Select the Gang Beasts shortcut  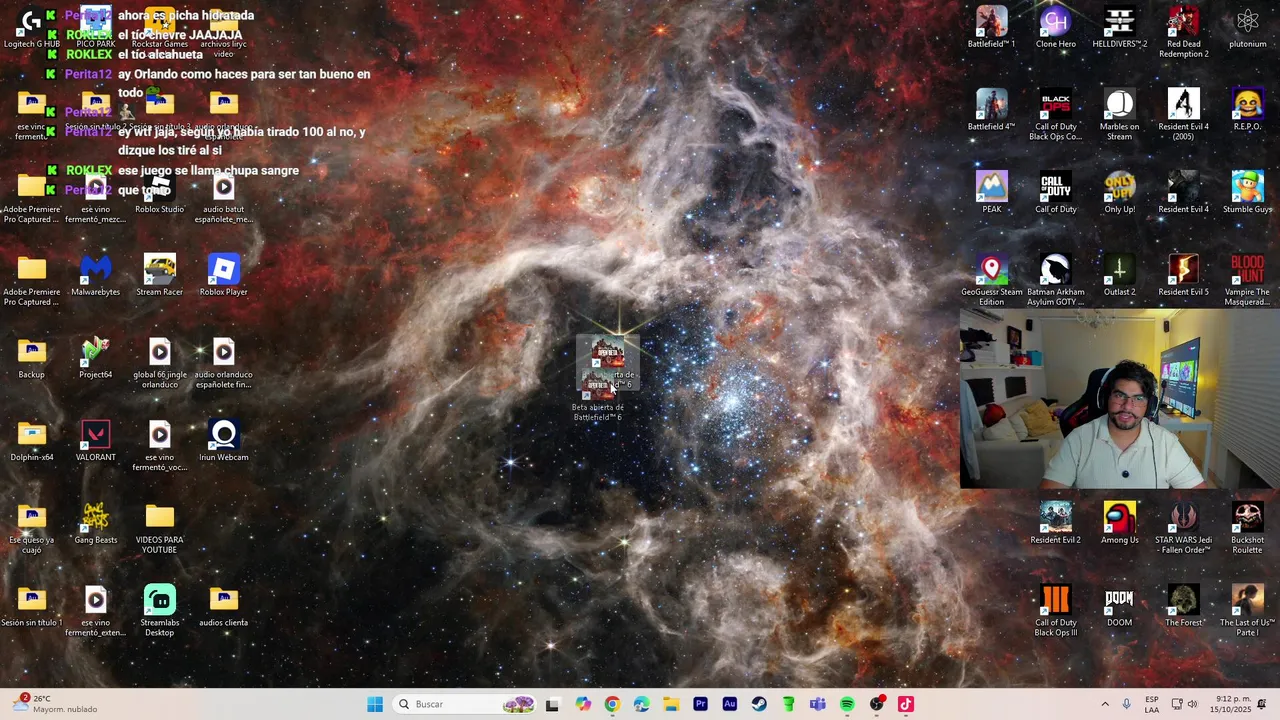tap(95, 524)
